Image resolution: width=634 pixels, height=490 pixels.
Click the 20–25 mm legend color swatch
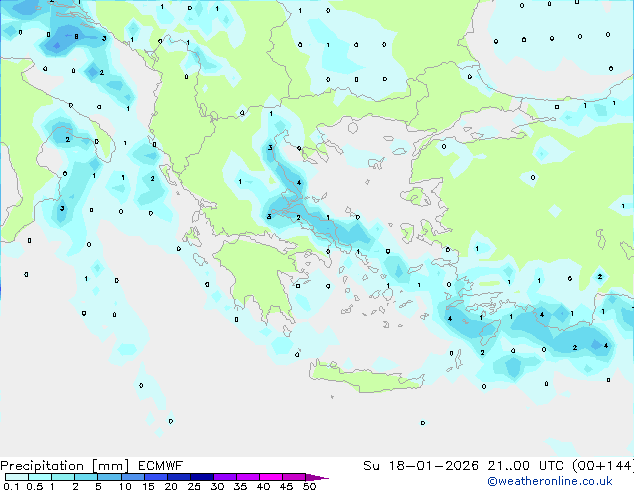coord(178,477)
